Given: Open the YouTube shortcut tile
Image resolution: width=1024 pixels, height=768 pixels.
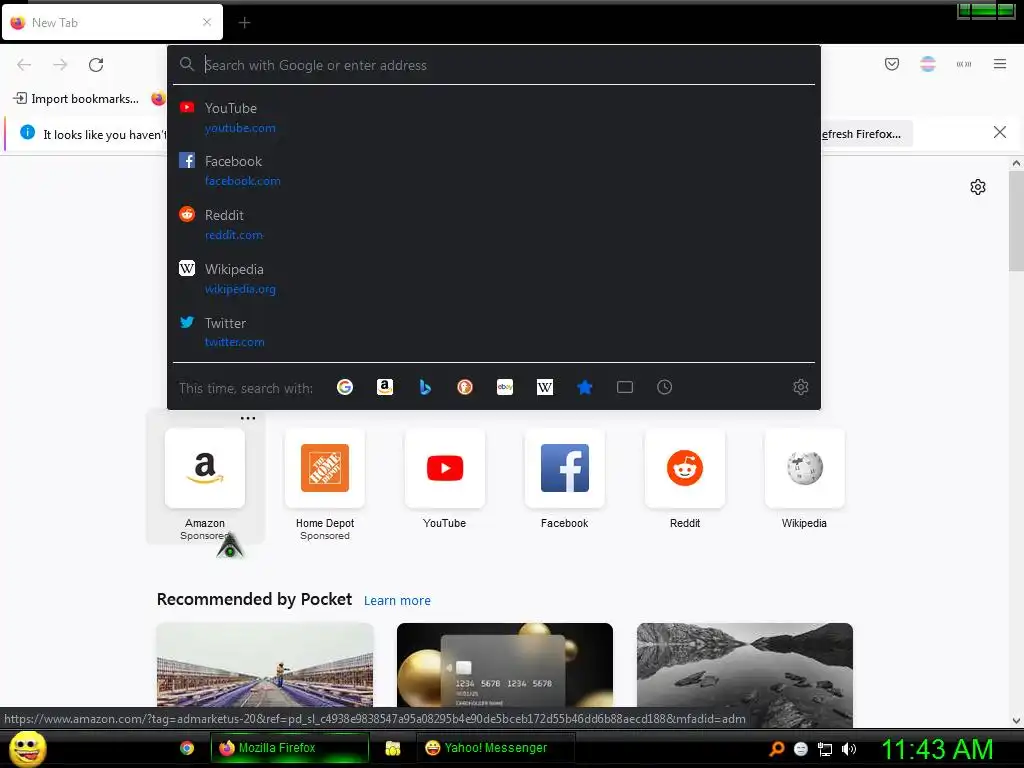Looking at the screenshot, I should 445,468.
